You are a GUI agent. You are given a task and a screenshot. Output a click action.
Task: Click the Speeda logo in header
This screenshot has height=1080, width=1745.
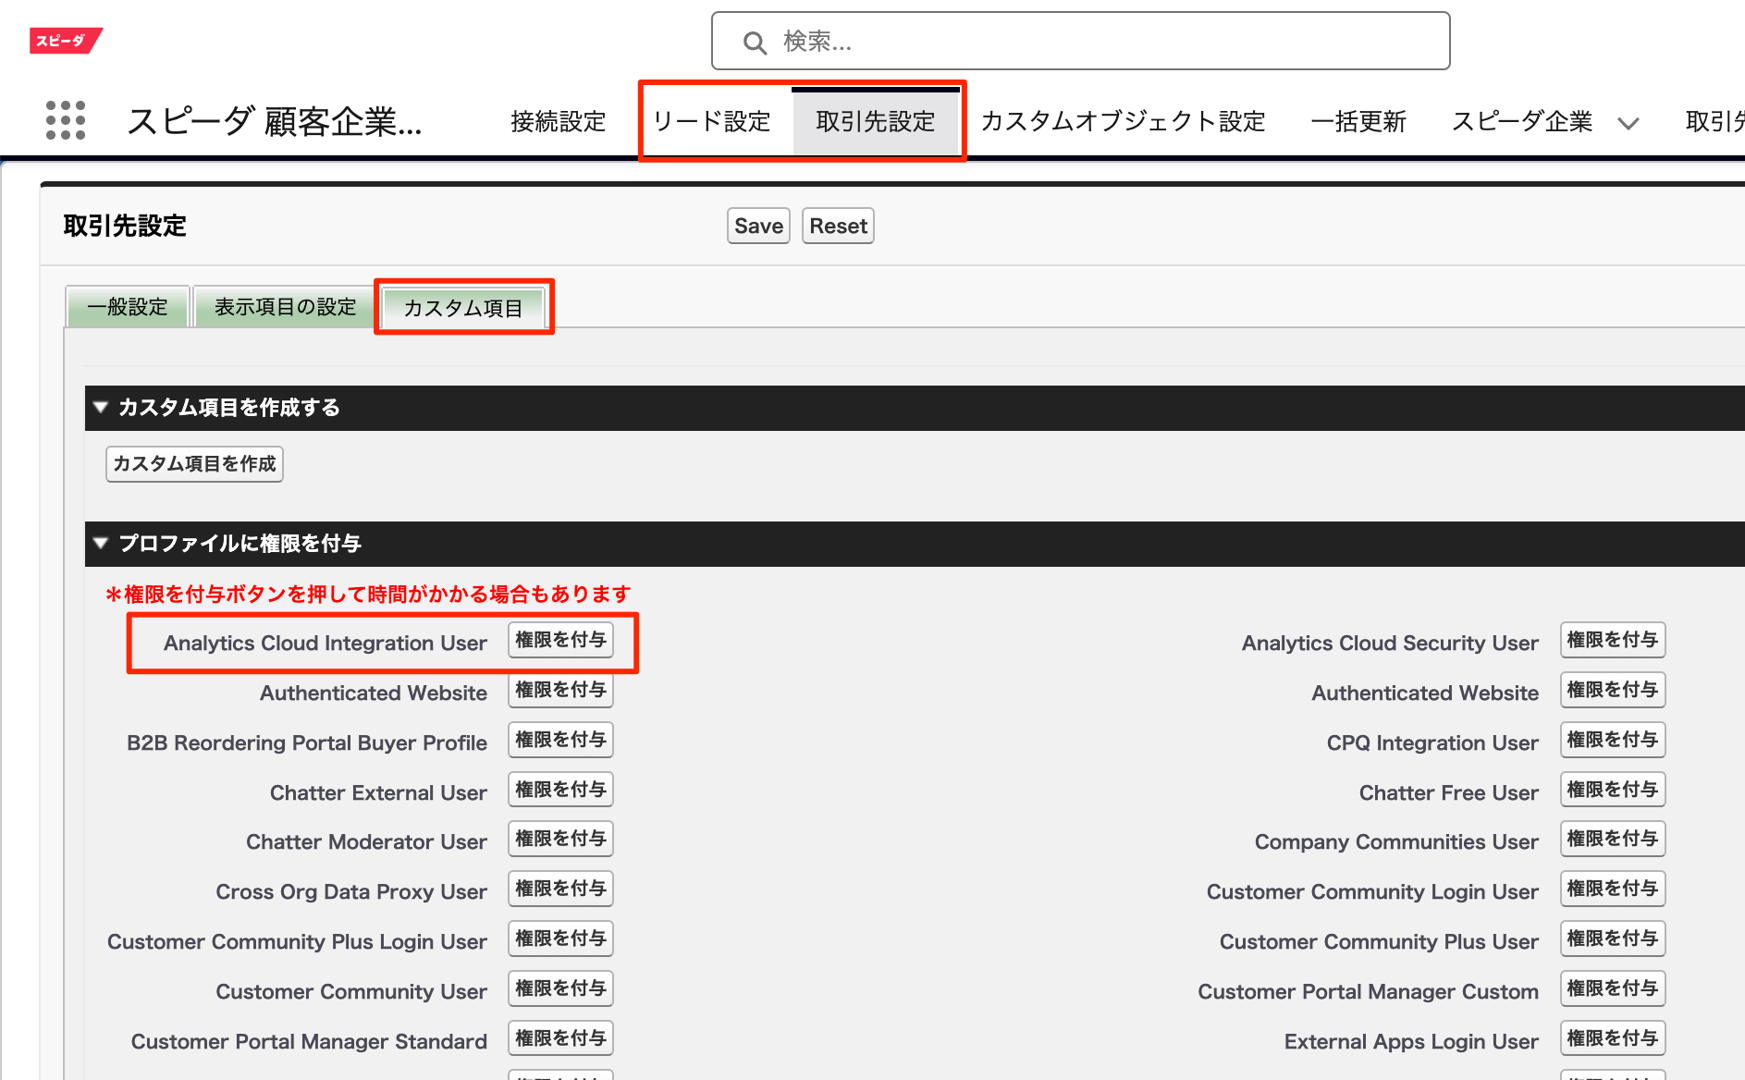(x=65, y=41)
